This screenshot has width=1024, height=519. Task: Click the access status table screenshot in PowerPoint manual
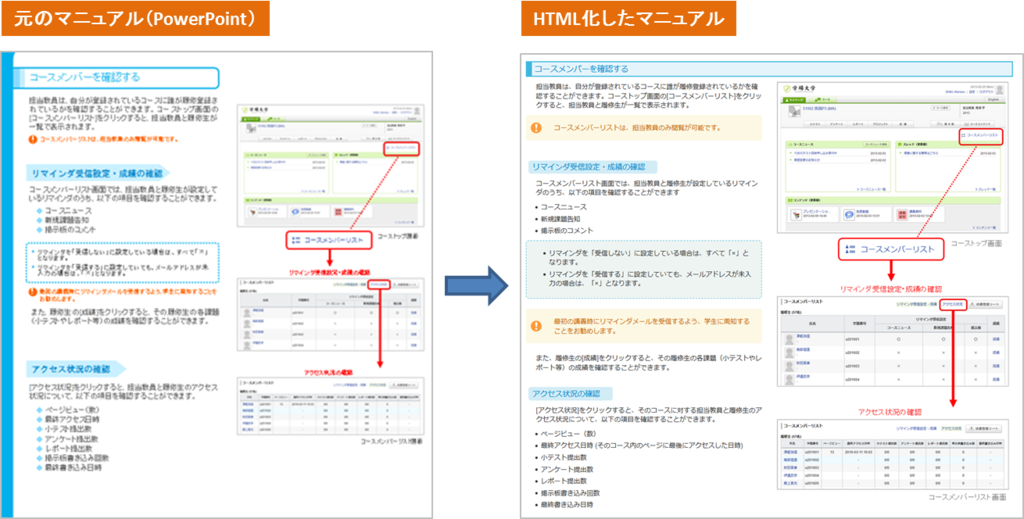[x=330, y=407]
